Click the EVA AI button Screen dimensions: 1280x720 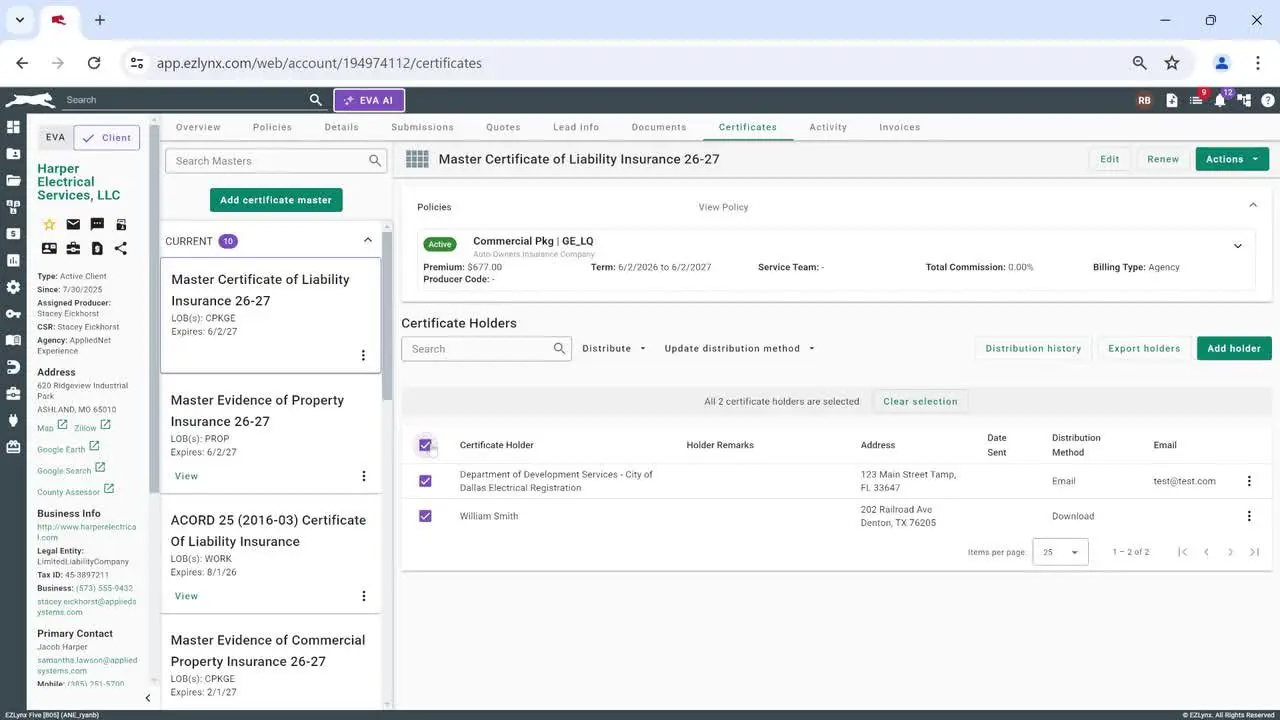369,100
